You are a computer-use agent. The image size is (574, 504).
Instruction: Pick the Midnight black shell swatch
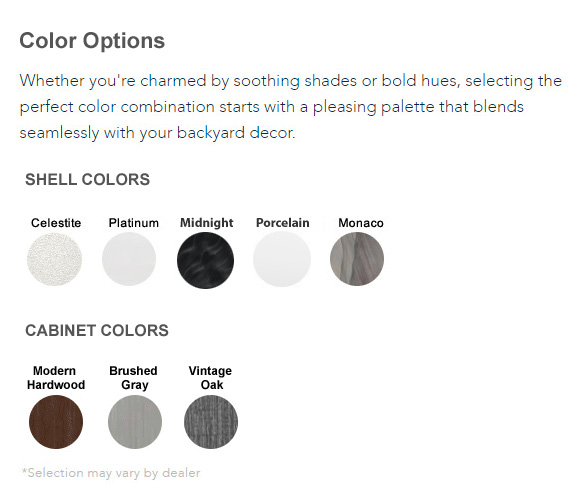tap(205, 260)
